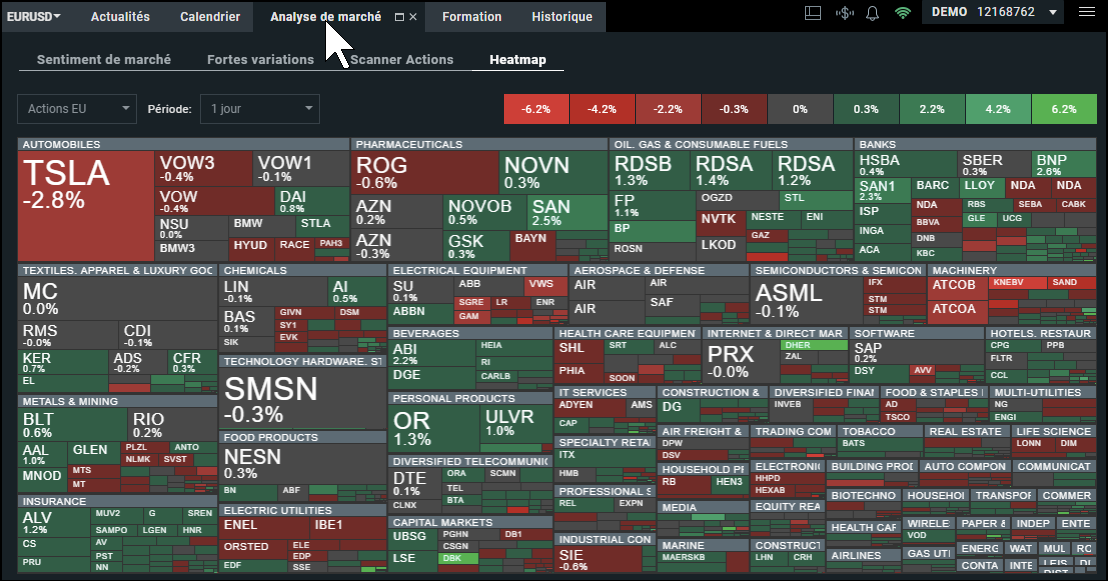Open the TSLA -2.8% heatmap tile
Viewport: 1108px width, 581px height.
(86, 206)
